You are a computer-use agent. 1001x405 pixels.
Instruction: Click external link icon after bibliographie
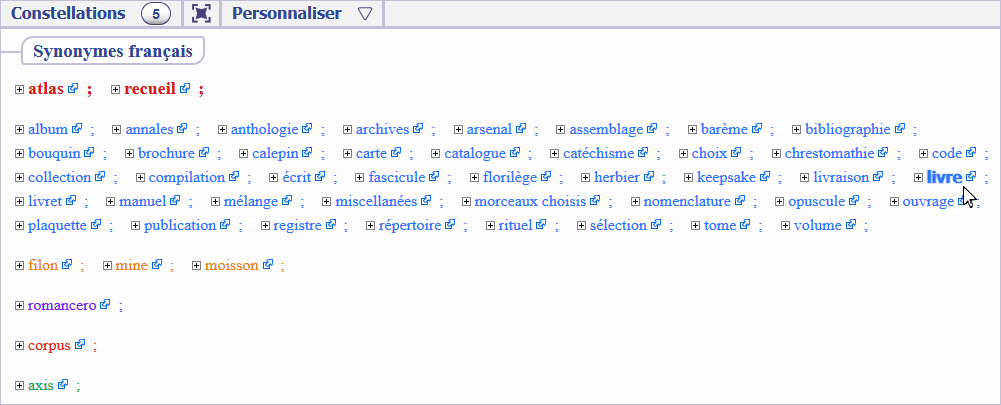[x=900, y=129]
